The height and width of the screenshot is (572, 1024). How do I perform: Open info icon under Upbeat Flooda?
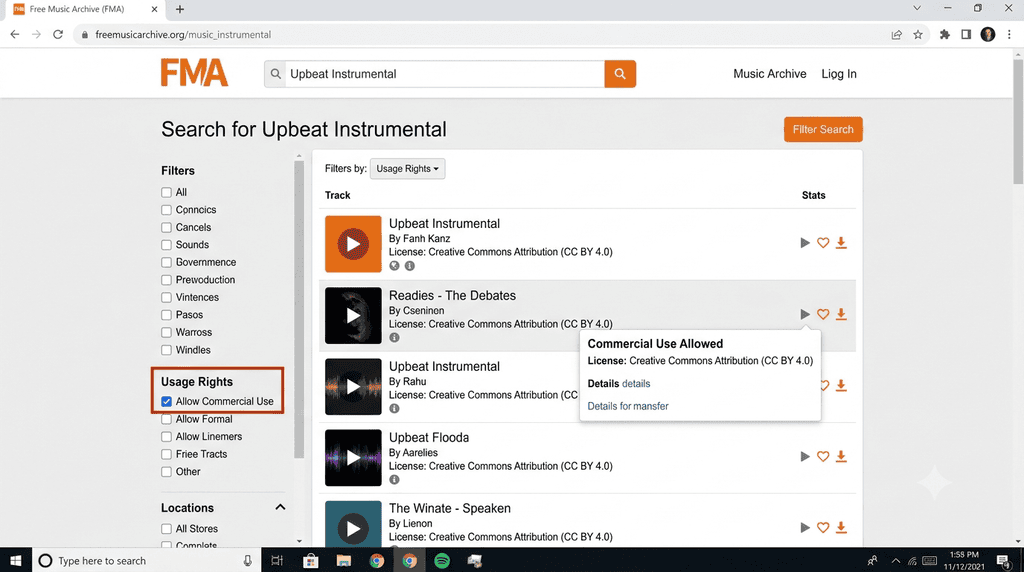tap(394, 480)
